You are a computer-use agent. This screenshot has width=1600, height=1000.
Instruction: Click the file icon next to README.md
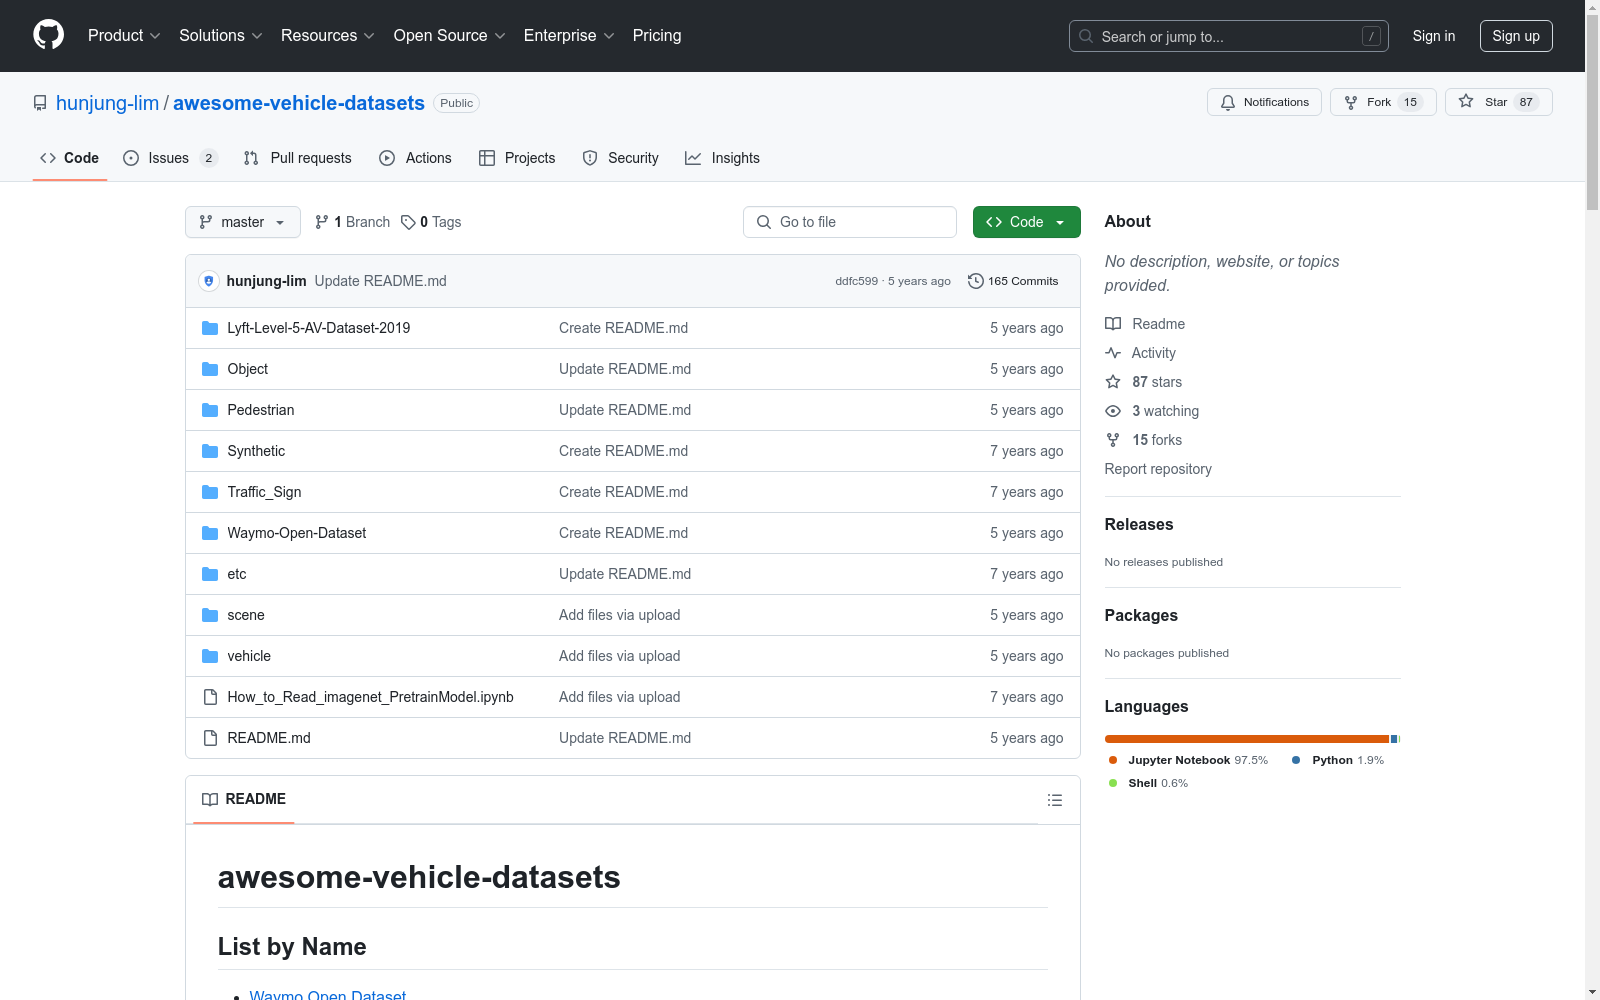tap(210, 738)
